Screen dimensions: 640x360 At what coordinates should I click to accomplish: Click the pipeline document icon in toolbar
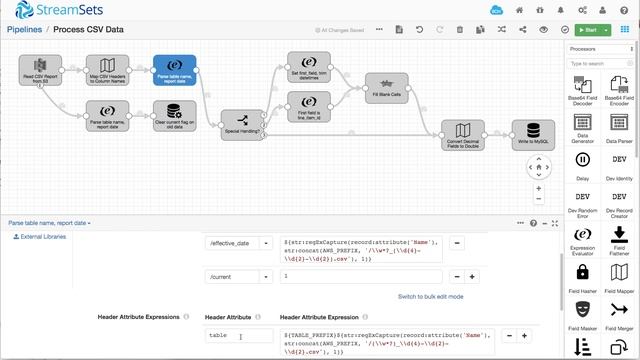point(399,29)
